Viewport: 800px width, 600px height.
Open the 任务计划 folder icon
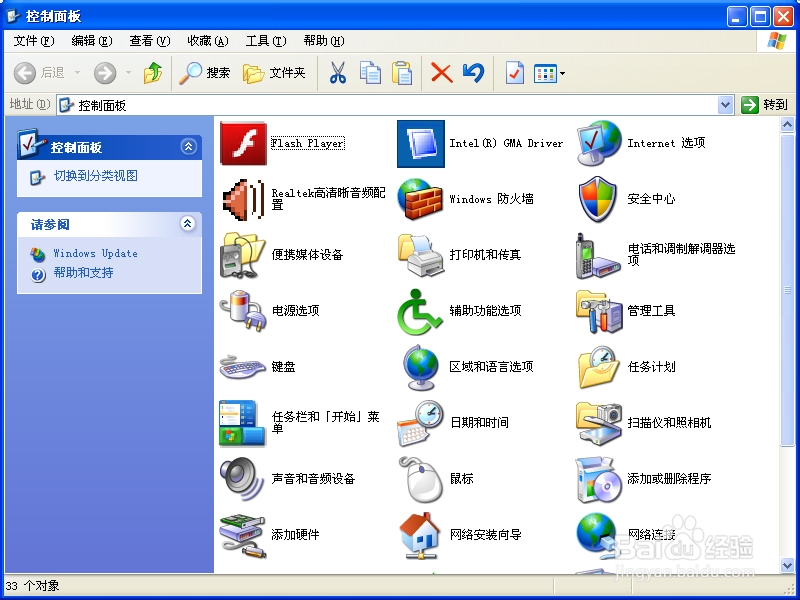click(x=599, y=367)
